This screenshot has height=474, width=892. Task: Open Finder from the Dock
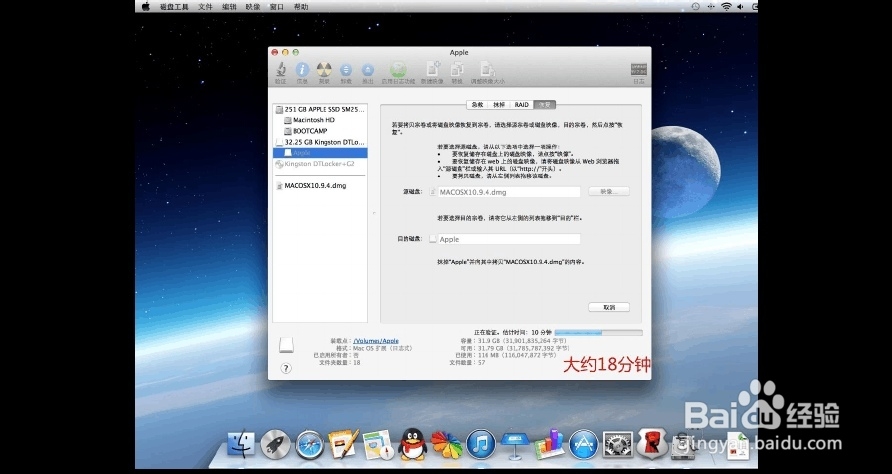click(x=241, y=444)
